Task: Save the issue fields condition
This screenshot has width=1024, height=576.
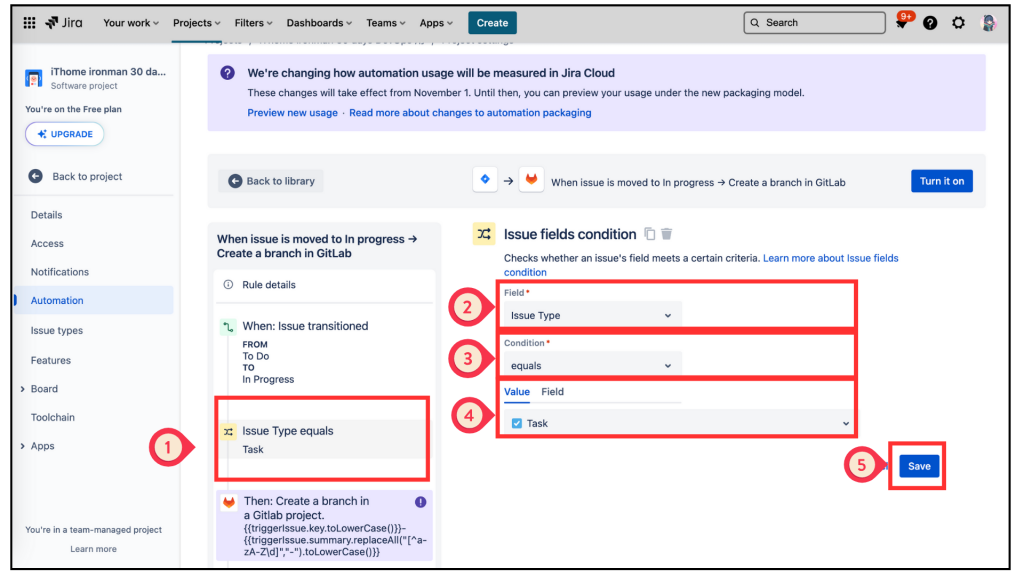Action: point(919,466)
